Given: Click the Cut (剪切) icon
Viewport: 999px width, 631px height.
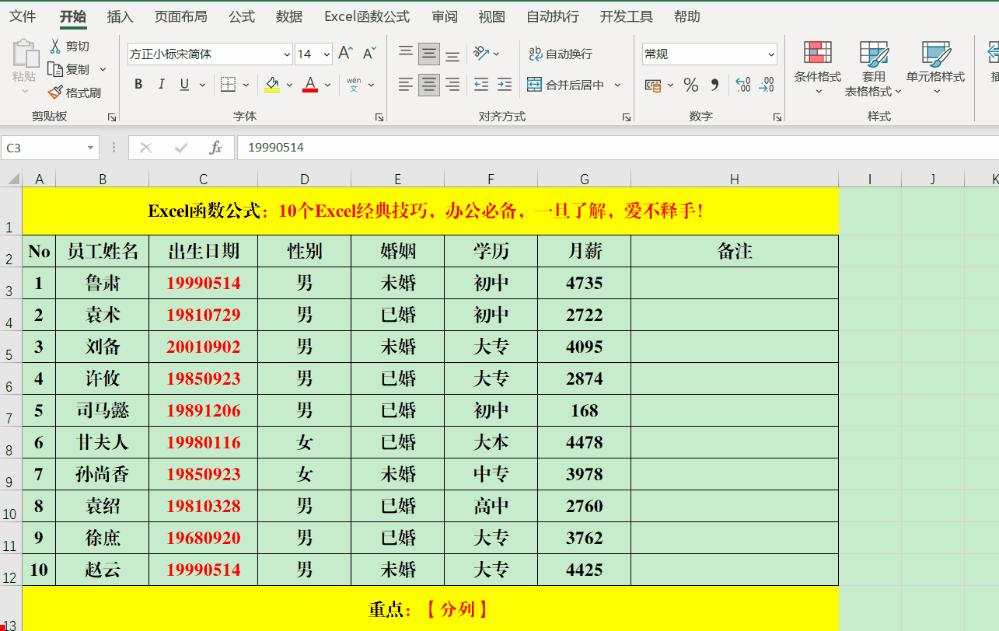Looking at the screenshot, I should (x=67, y=45).
